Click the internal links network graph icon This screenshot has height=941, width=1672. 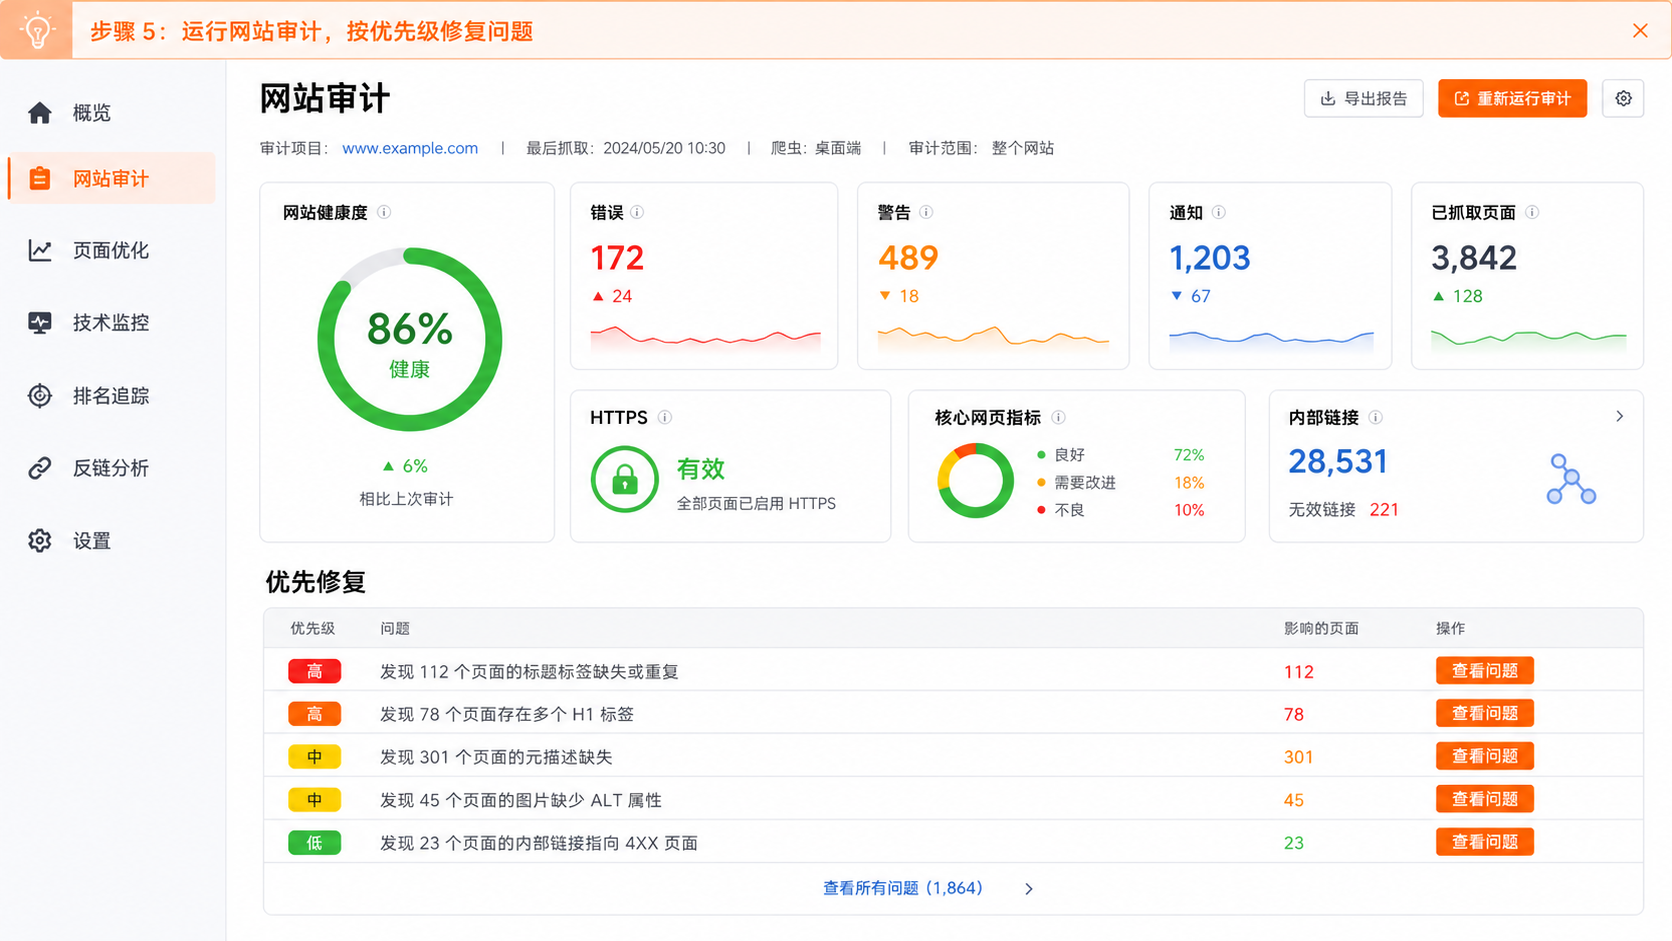(x=1571, y=479)
